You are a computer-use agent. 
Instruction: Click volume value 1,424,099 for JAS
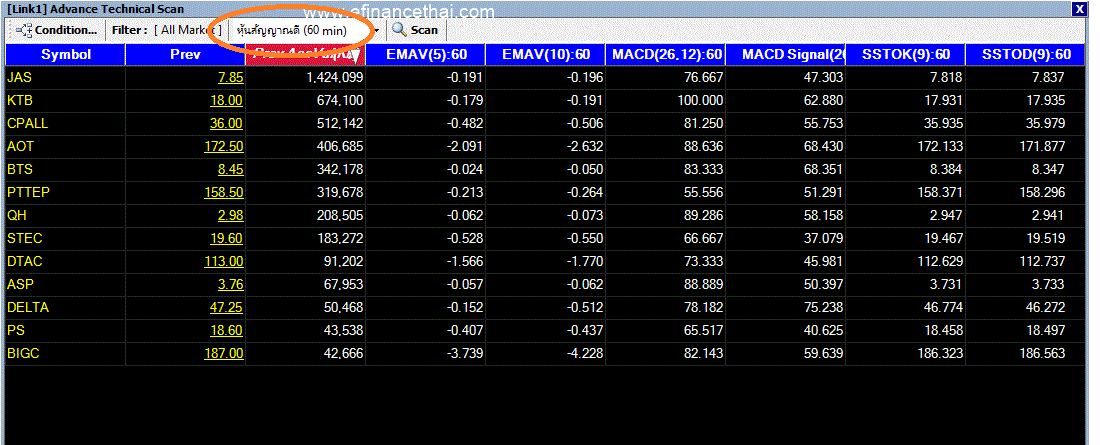[335, 77]
